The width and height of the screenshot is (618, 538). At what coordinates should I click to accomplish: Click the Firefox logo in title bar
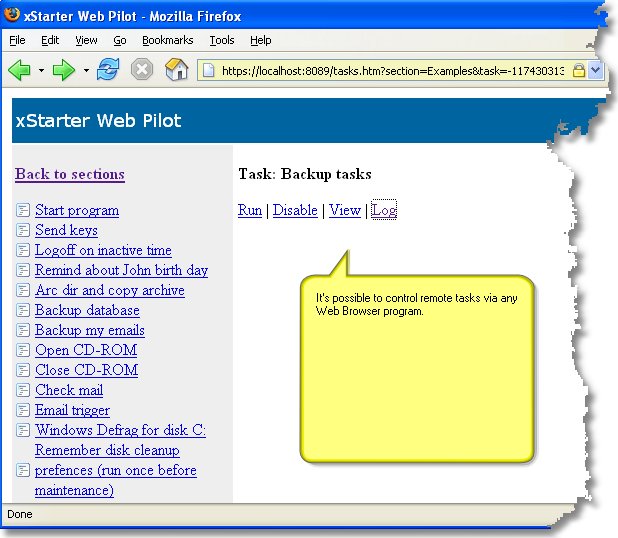[x=12, y=14]
